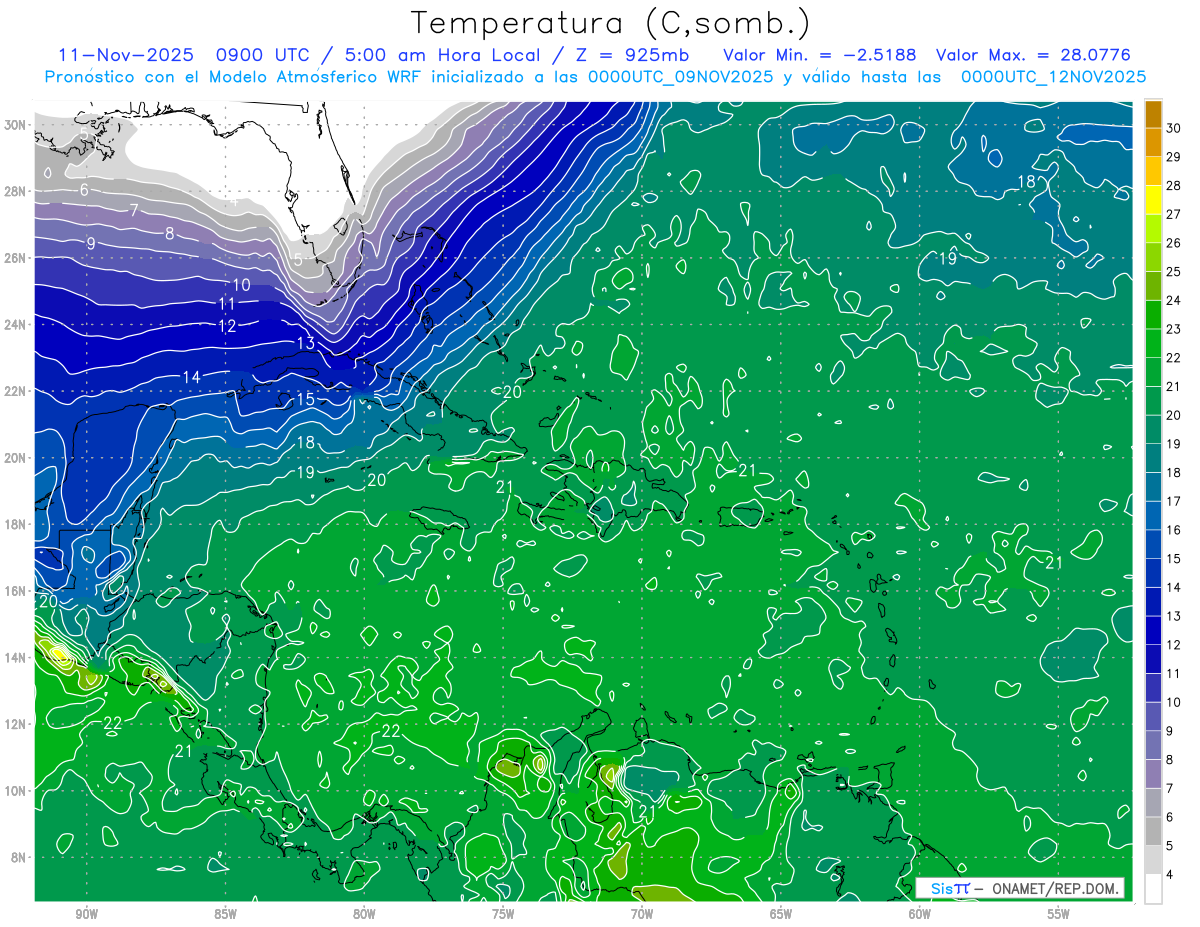This screenshot has height=927, width=1200.
Task: Click the 'Temperatura (C,somb.)' chart title
Action: (x=610, y=23)
